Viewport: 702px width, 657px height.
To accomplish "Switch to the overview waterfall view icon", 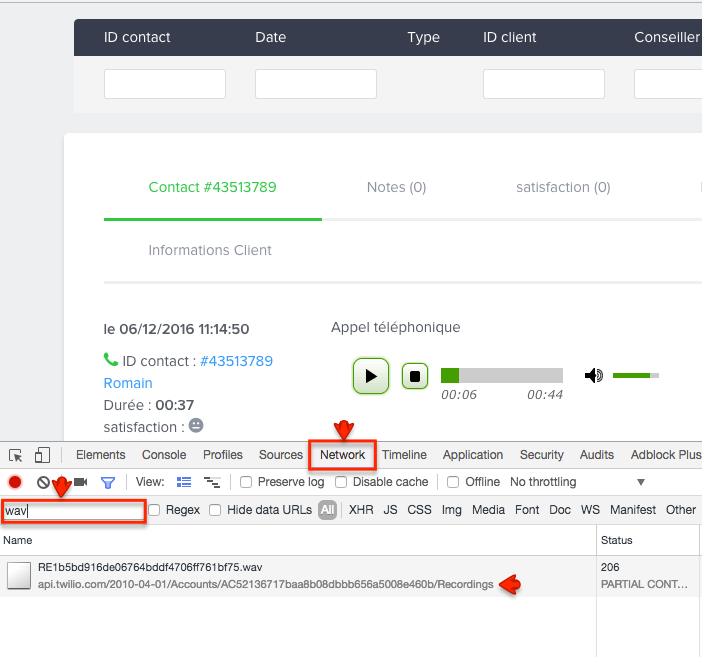I will [x=212, y=482].
